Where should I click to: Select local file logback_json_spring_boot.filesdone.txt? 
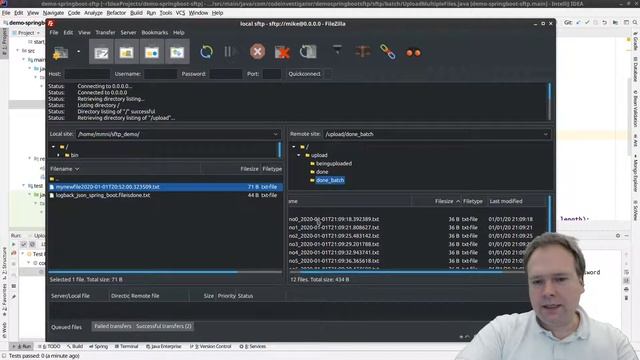click(165, 195)
